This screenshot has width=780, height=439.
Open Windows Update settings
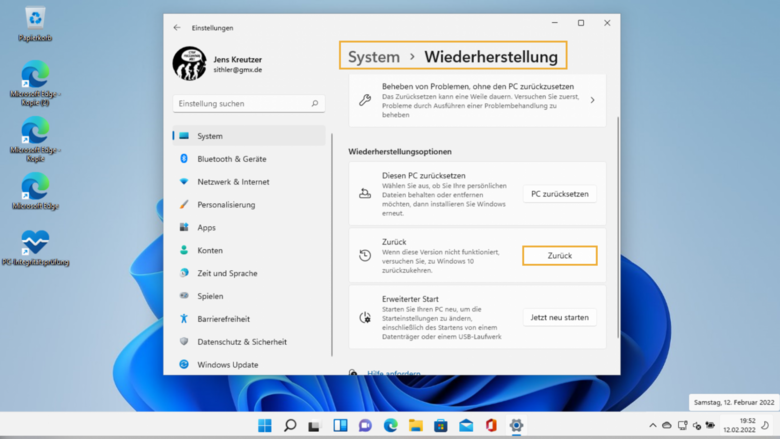249,364
